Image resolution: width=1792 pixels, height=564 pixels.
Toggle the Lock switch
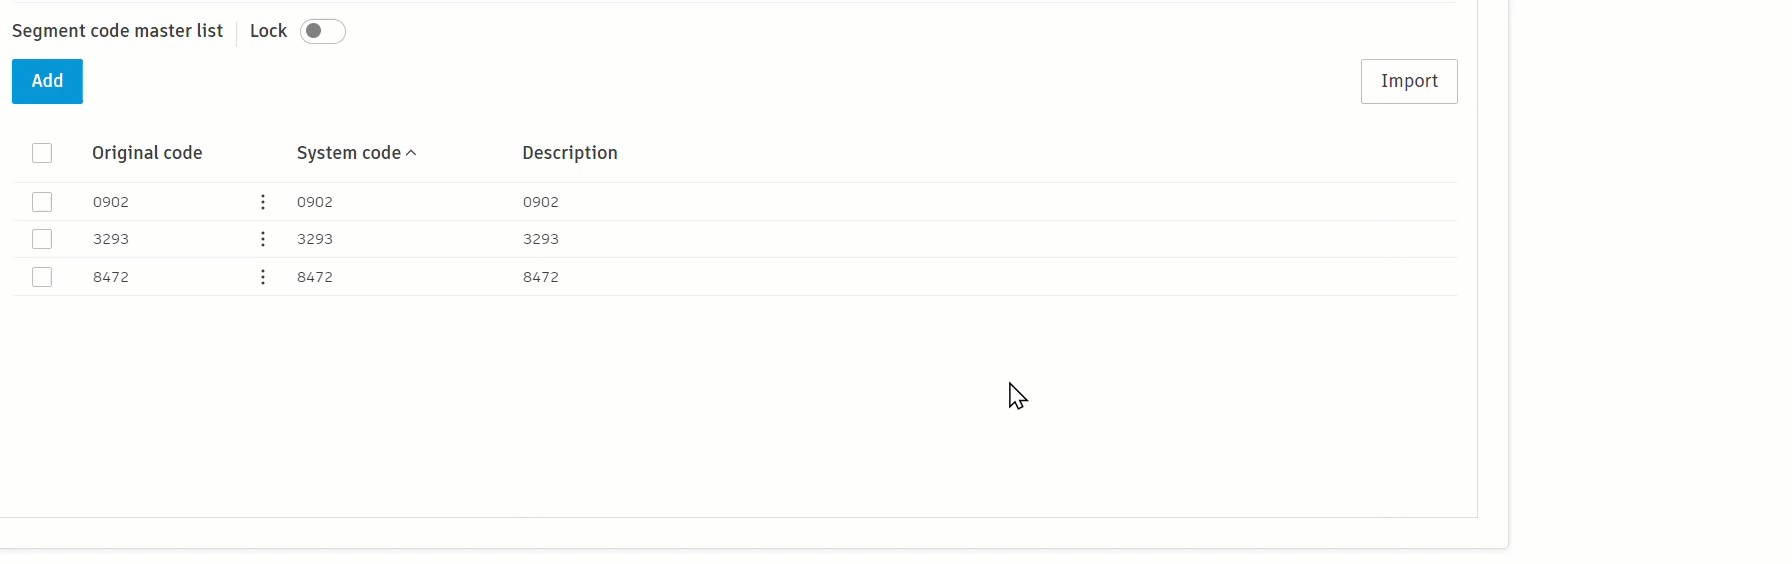click(x=323, y=31)
